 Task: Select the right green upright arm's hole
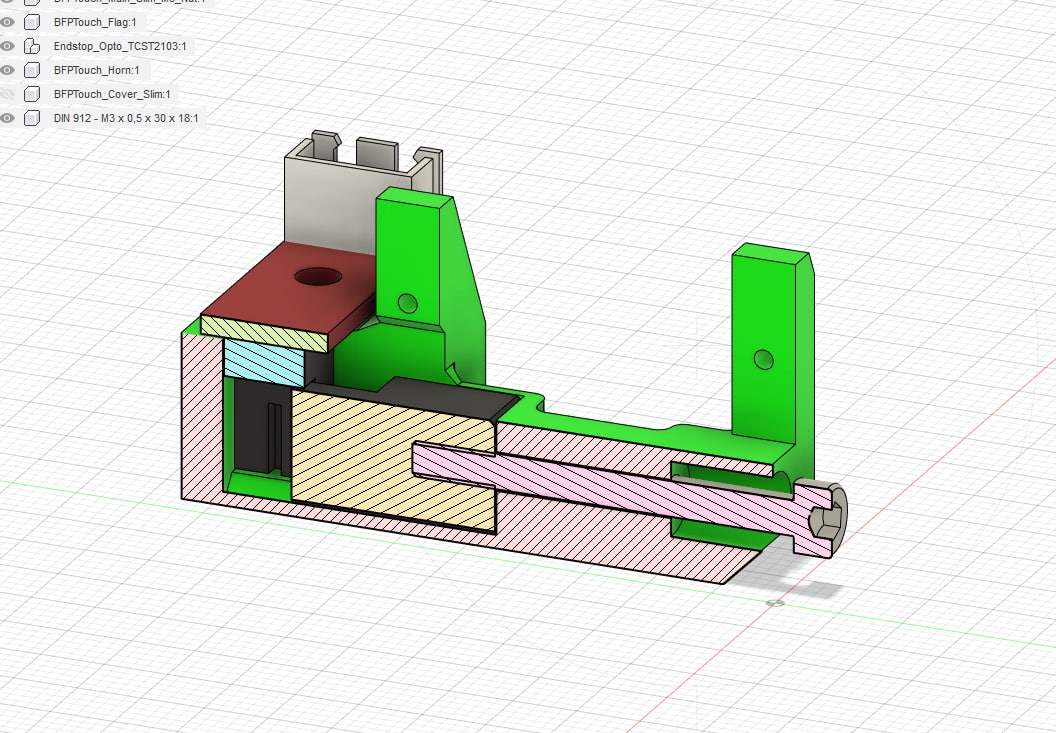pos(763,360)
